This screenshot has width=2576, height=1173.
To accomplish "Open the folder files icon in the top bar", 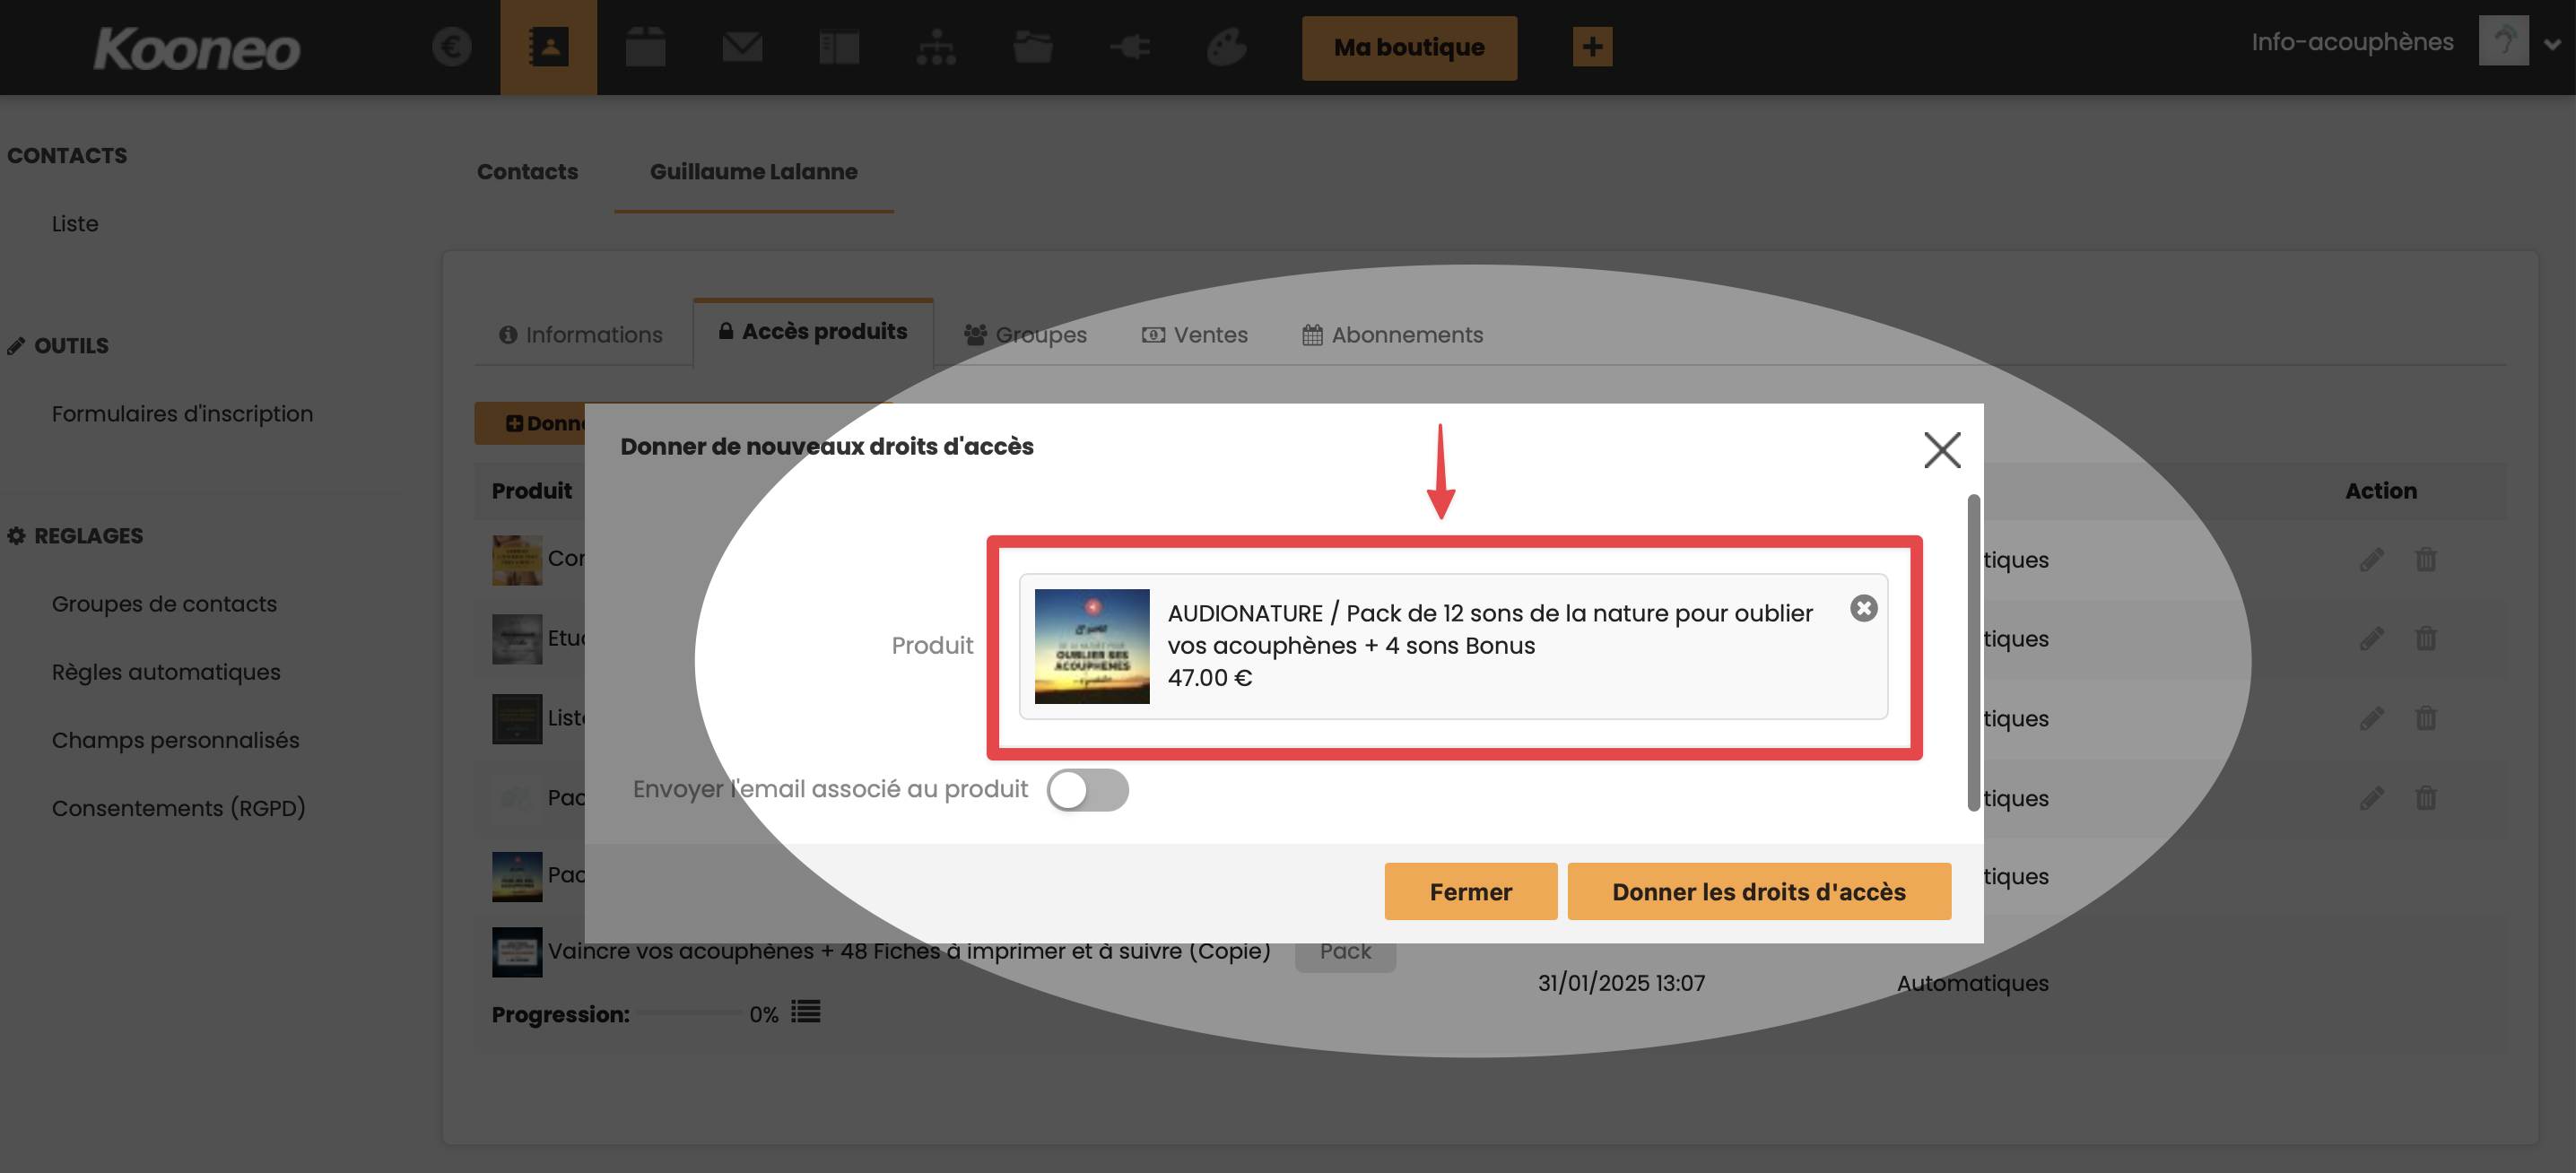I will click(x=1032, y=47).
